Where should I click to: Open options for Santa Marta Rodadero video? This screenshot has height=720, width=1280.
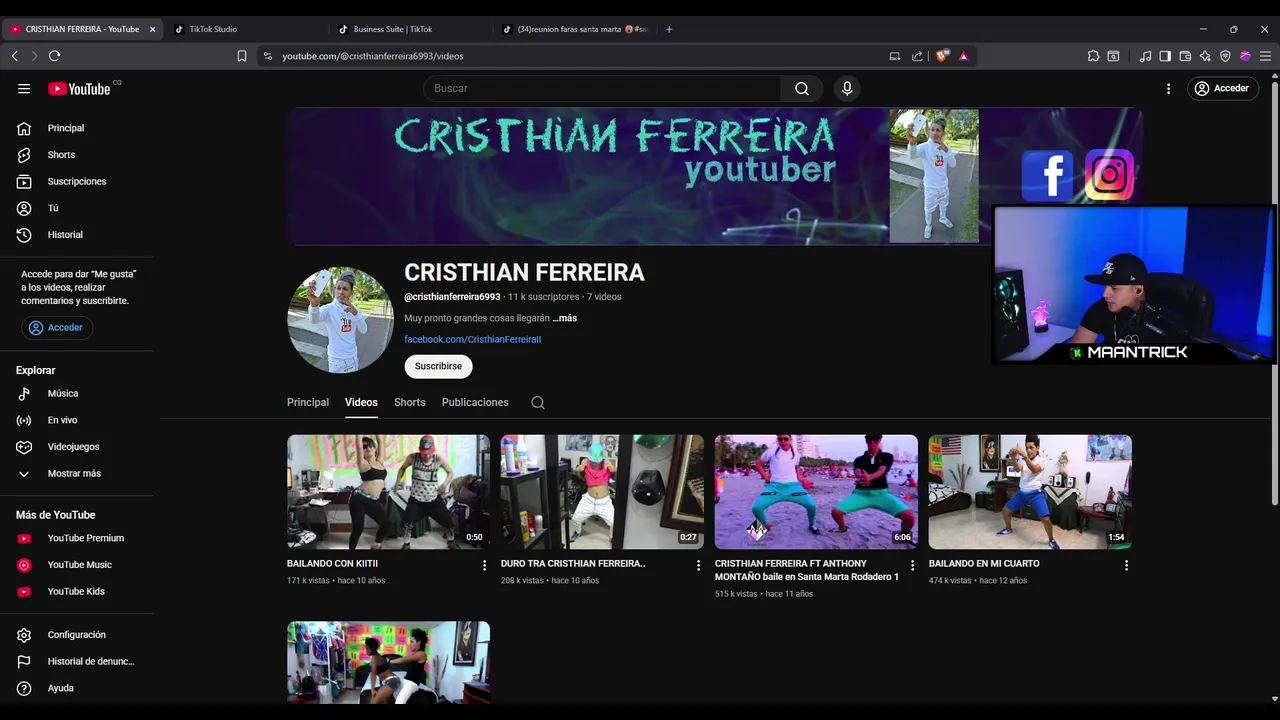(912, 565)
